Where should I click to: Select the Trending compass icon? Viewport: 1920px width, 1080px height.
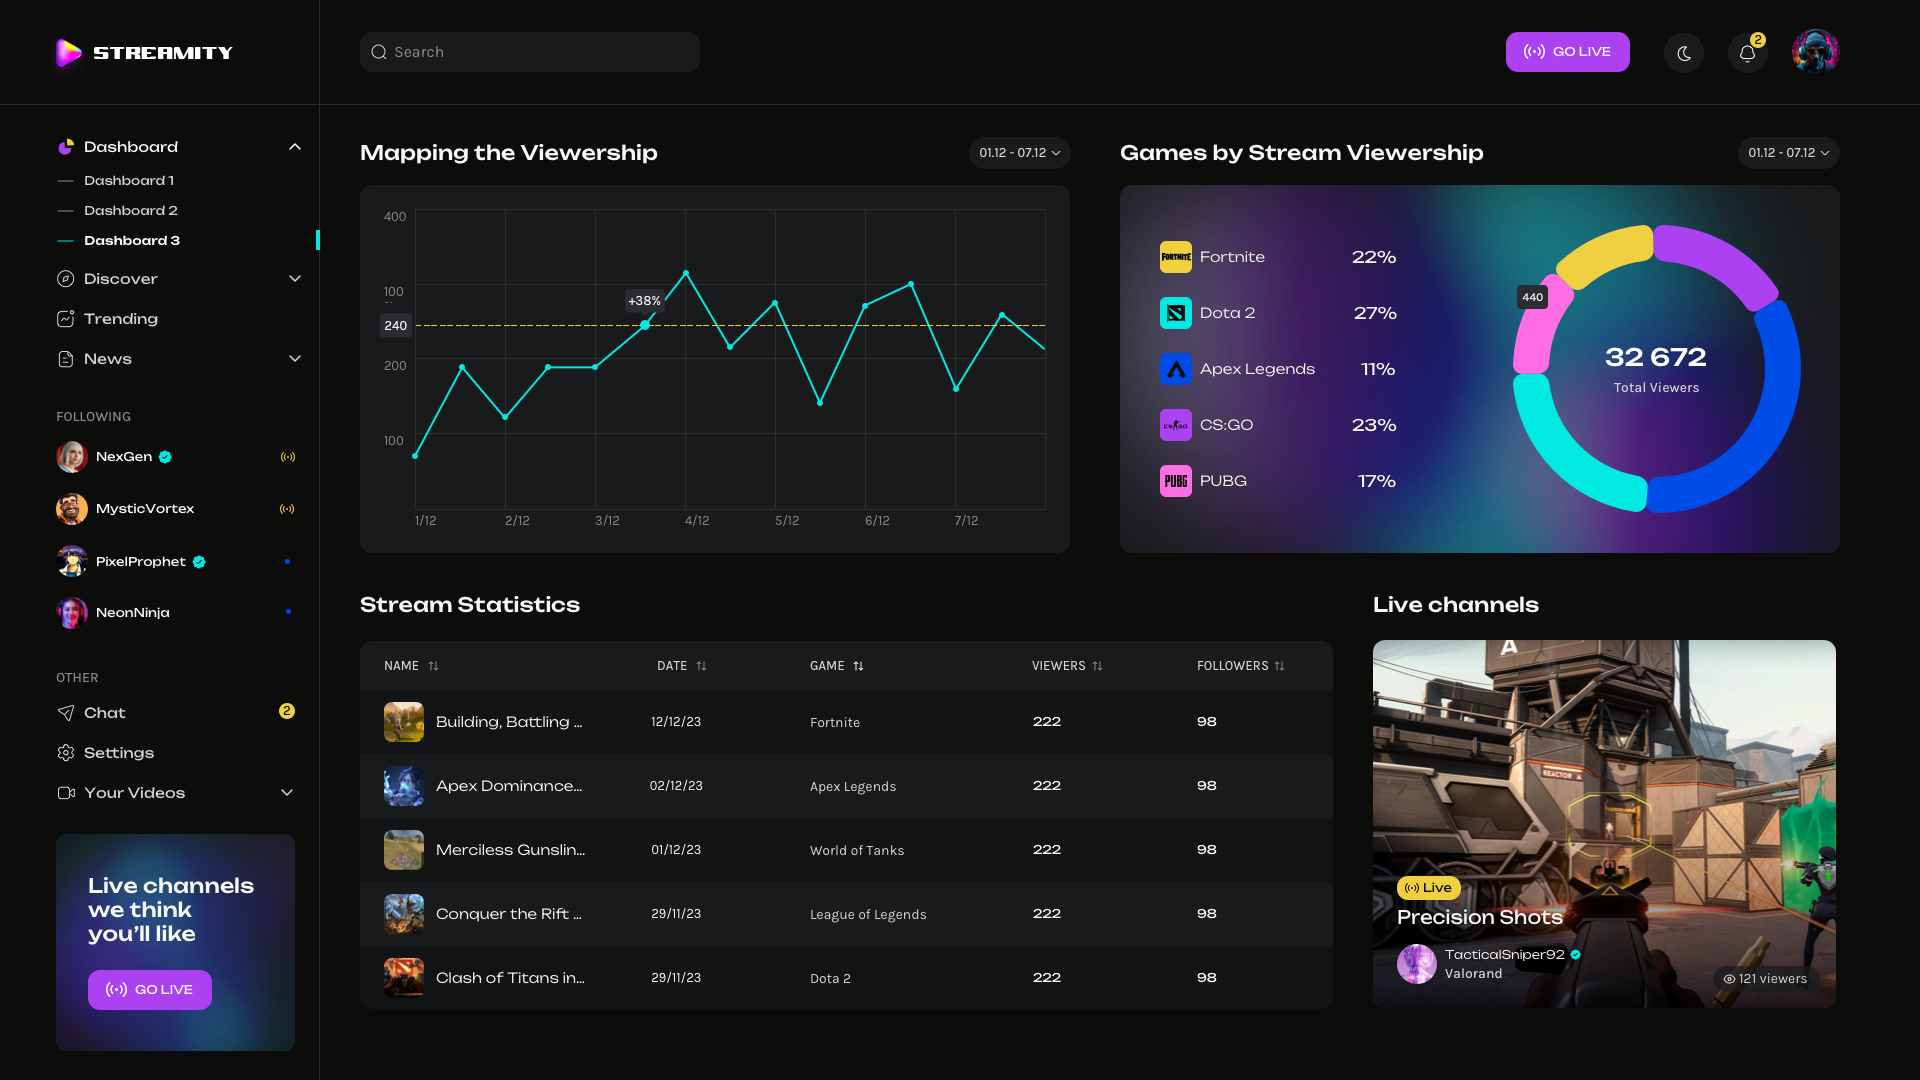[64, 318]
